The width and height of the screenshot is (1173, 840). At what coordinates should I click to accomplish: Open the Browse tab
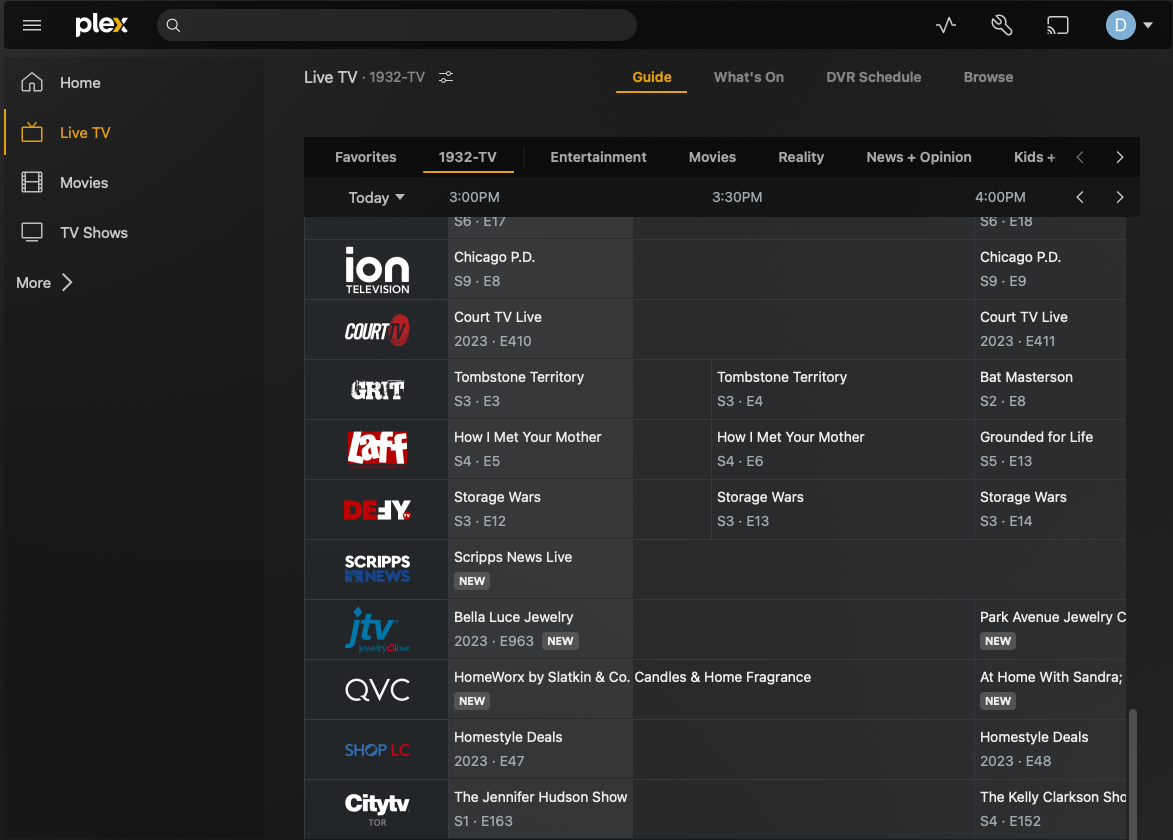(987, 77)
